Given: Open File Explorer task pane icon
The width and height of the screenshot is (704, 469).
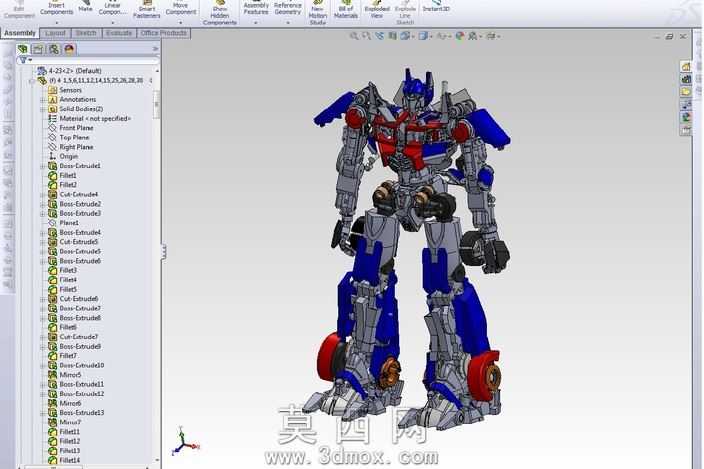Looking at the screenshot, I should coord(686,92).
